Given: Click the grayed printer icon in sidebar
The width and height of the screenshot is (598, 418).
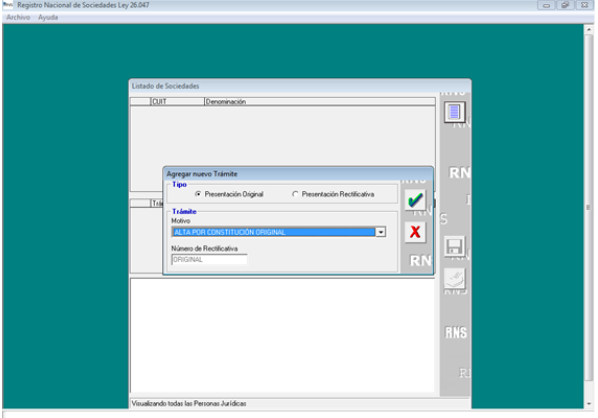Looking at the screenshot, I should click(454, 278).
